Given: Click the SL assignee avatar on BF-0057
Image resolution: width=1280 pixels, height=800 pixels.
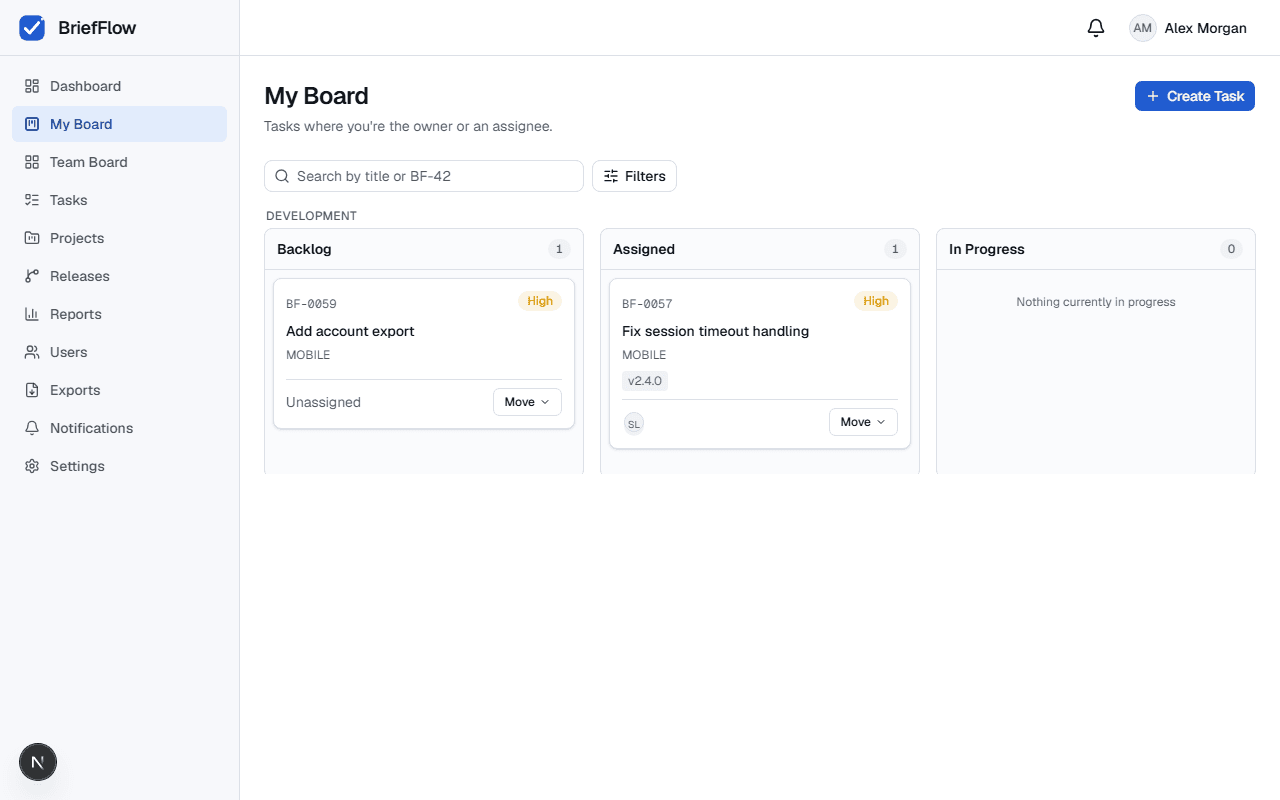Looking at the screenshot, I should coord(634,423).
